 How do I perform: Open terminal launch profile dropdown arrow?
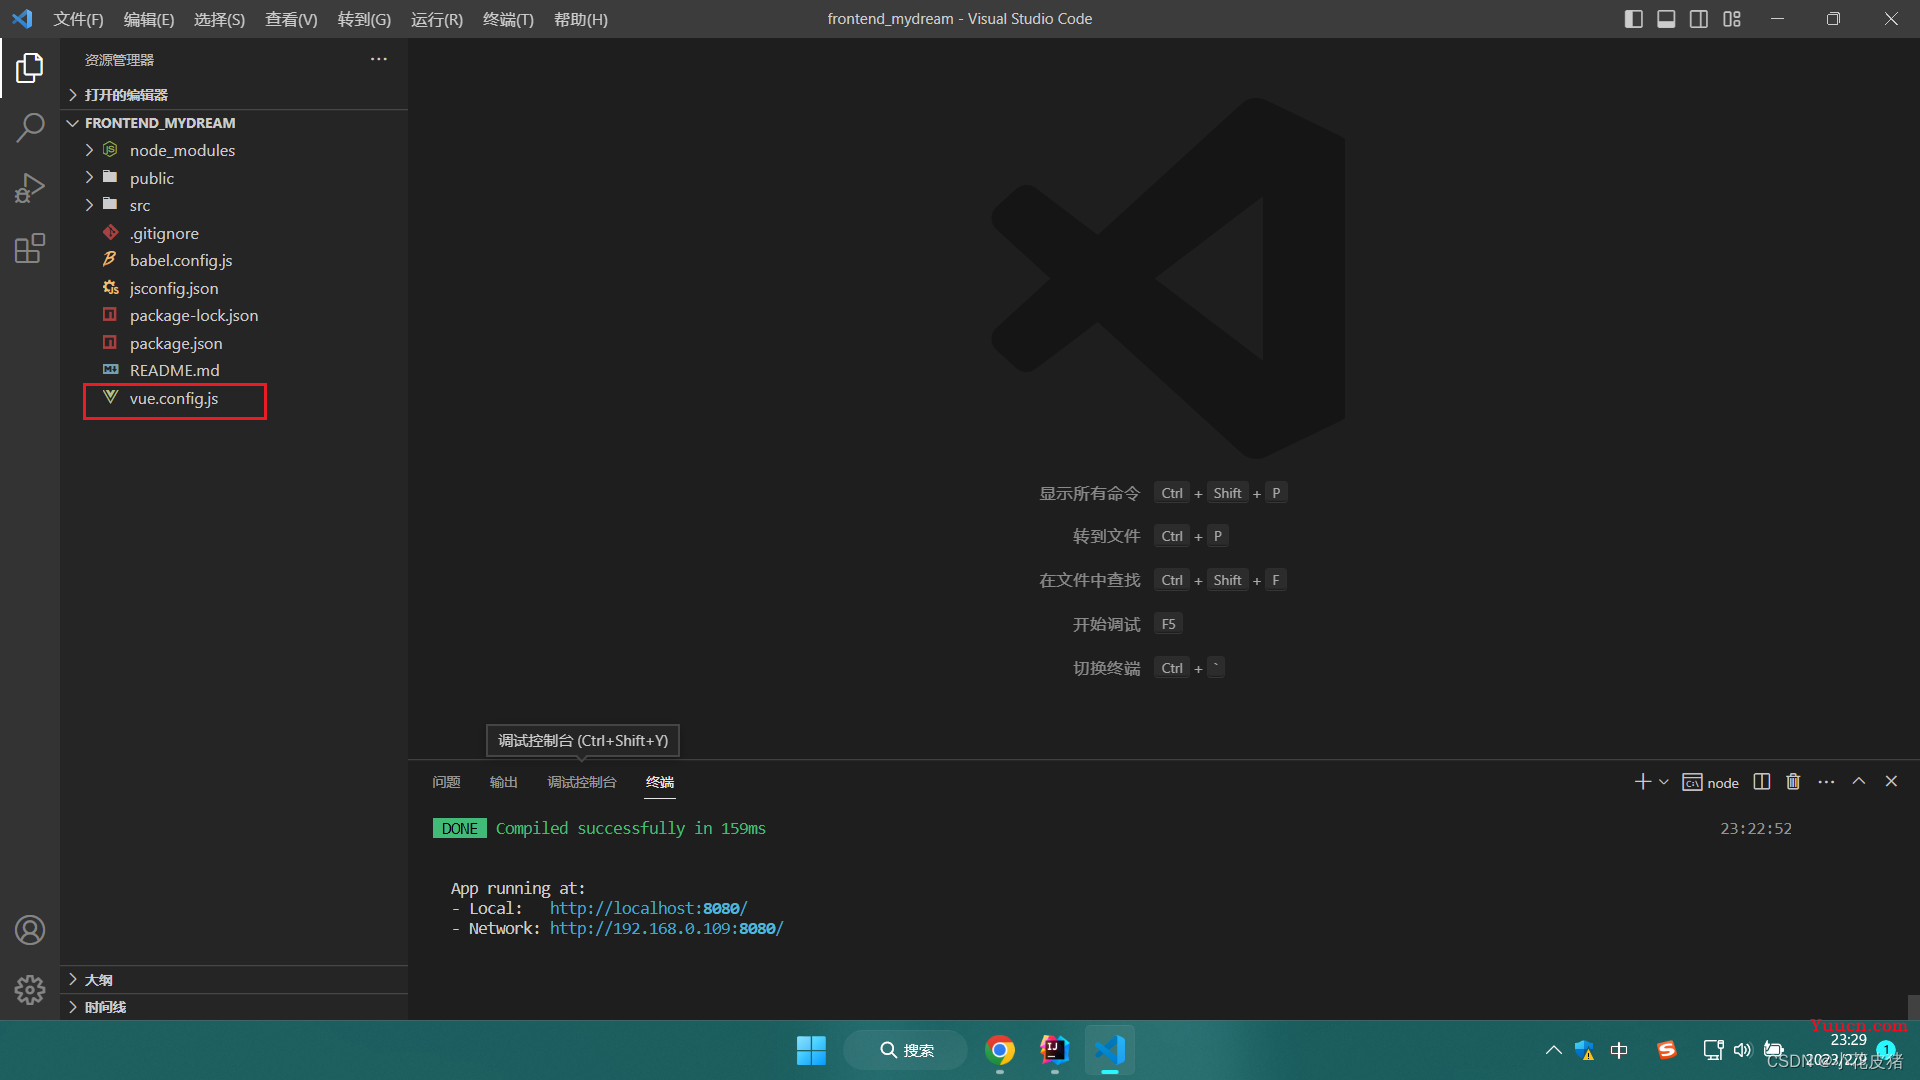pyautogui.click(x=1664, y=782)
